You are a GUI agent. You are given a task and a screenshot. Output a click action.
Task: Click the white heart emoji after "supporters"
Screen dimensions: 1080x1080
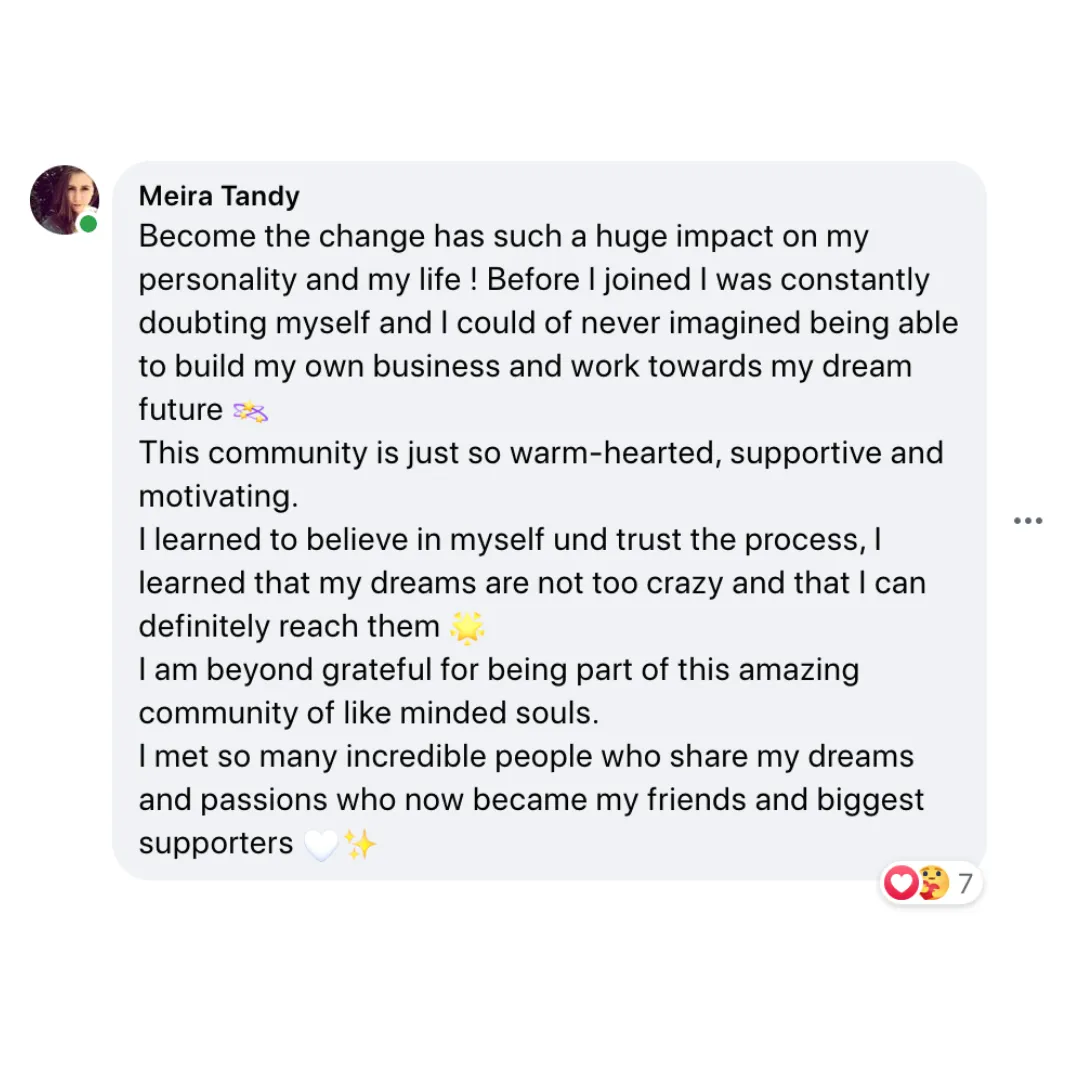pos(321,844)
